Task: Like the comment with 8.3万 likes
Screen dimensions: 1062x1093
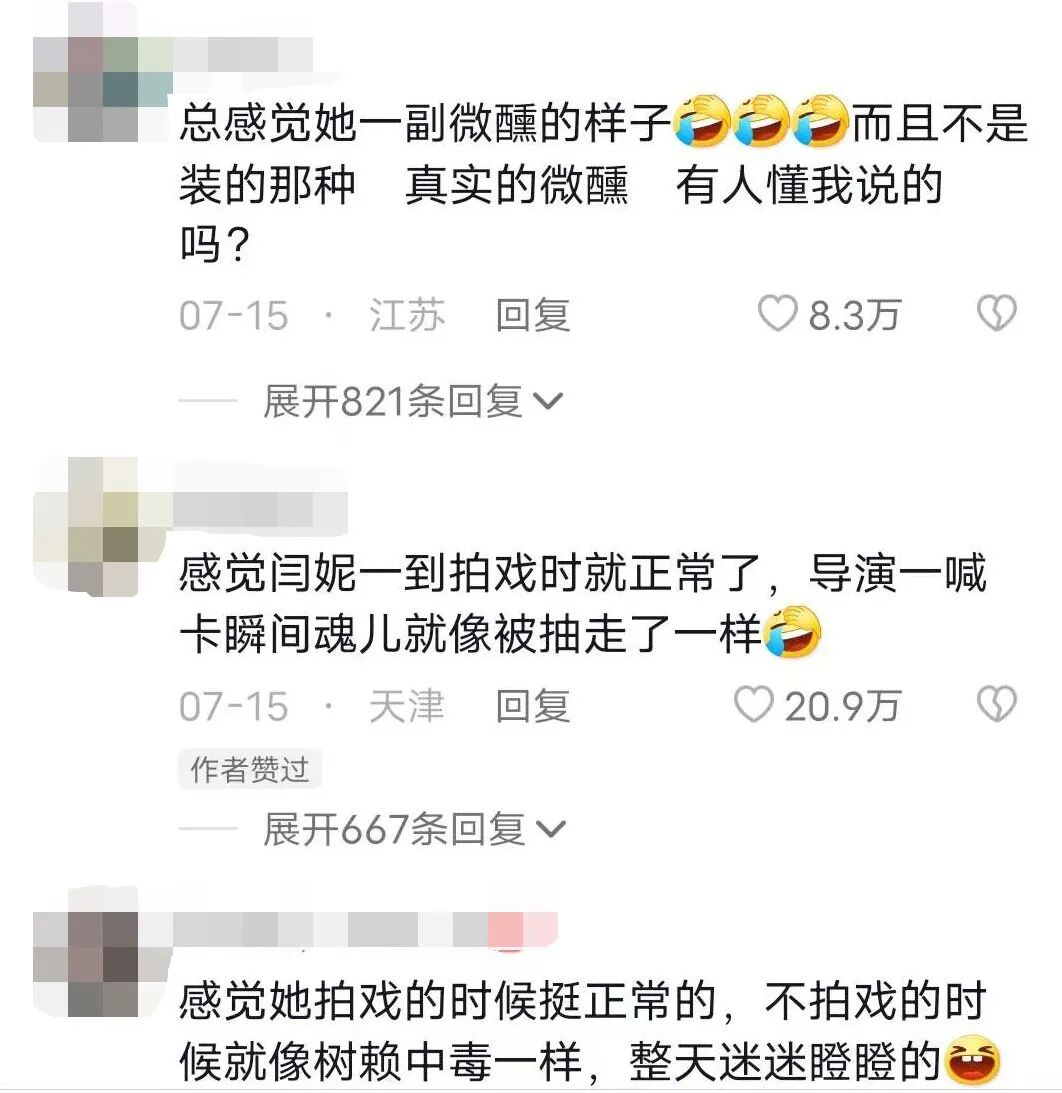Action: 777,314
